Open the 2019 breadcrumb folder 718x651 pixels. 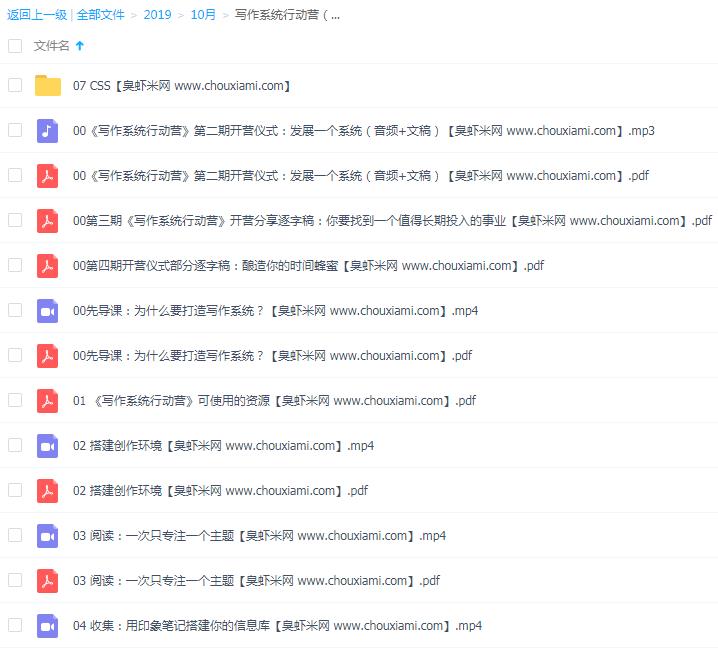click(x=157, y=15)
